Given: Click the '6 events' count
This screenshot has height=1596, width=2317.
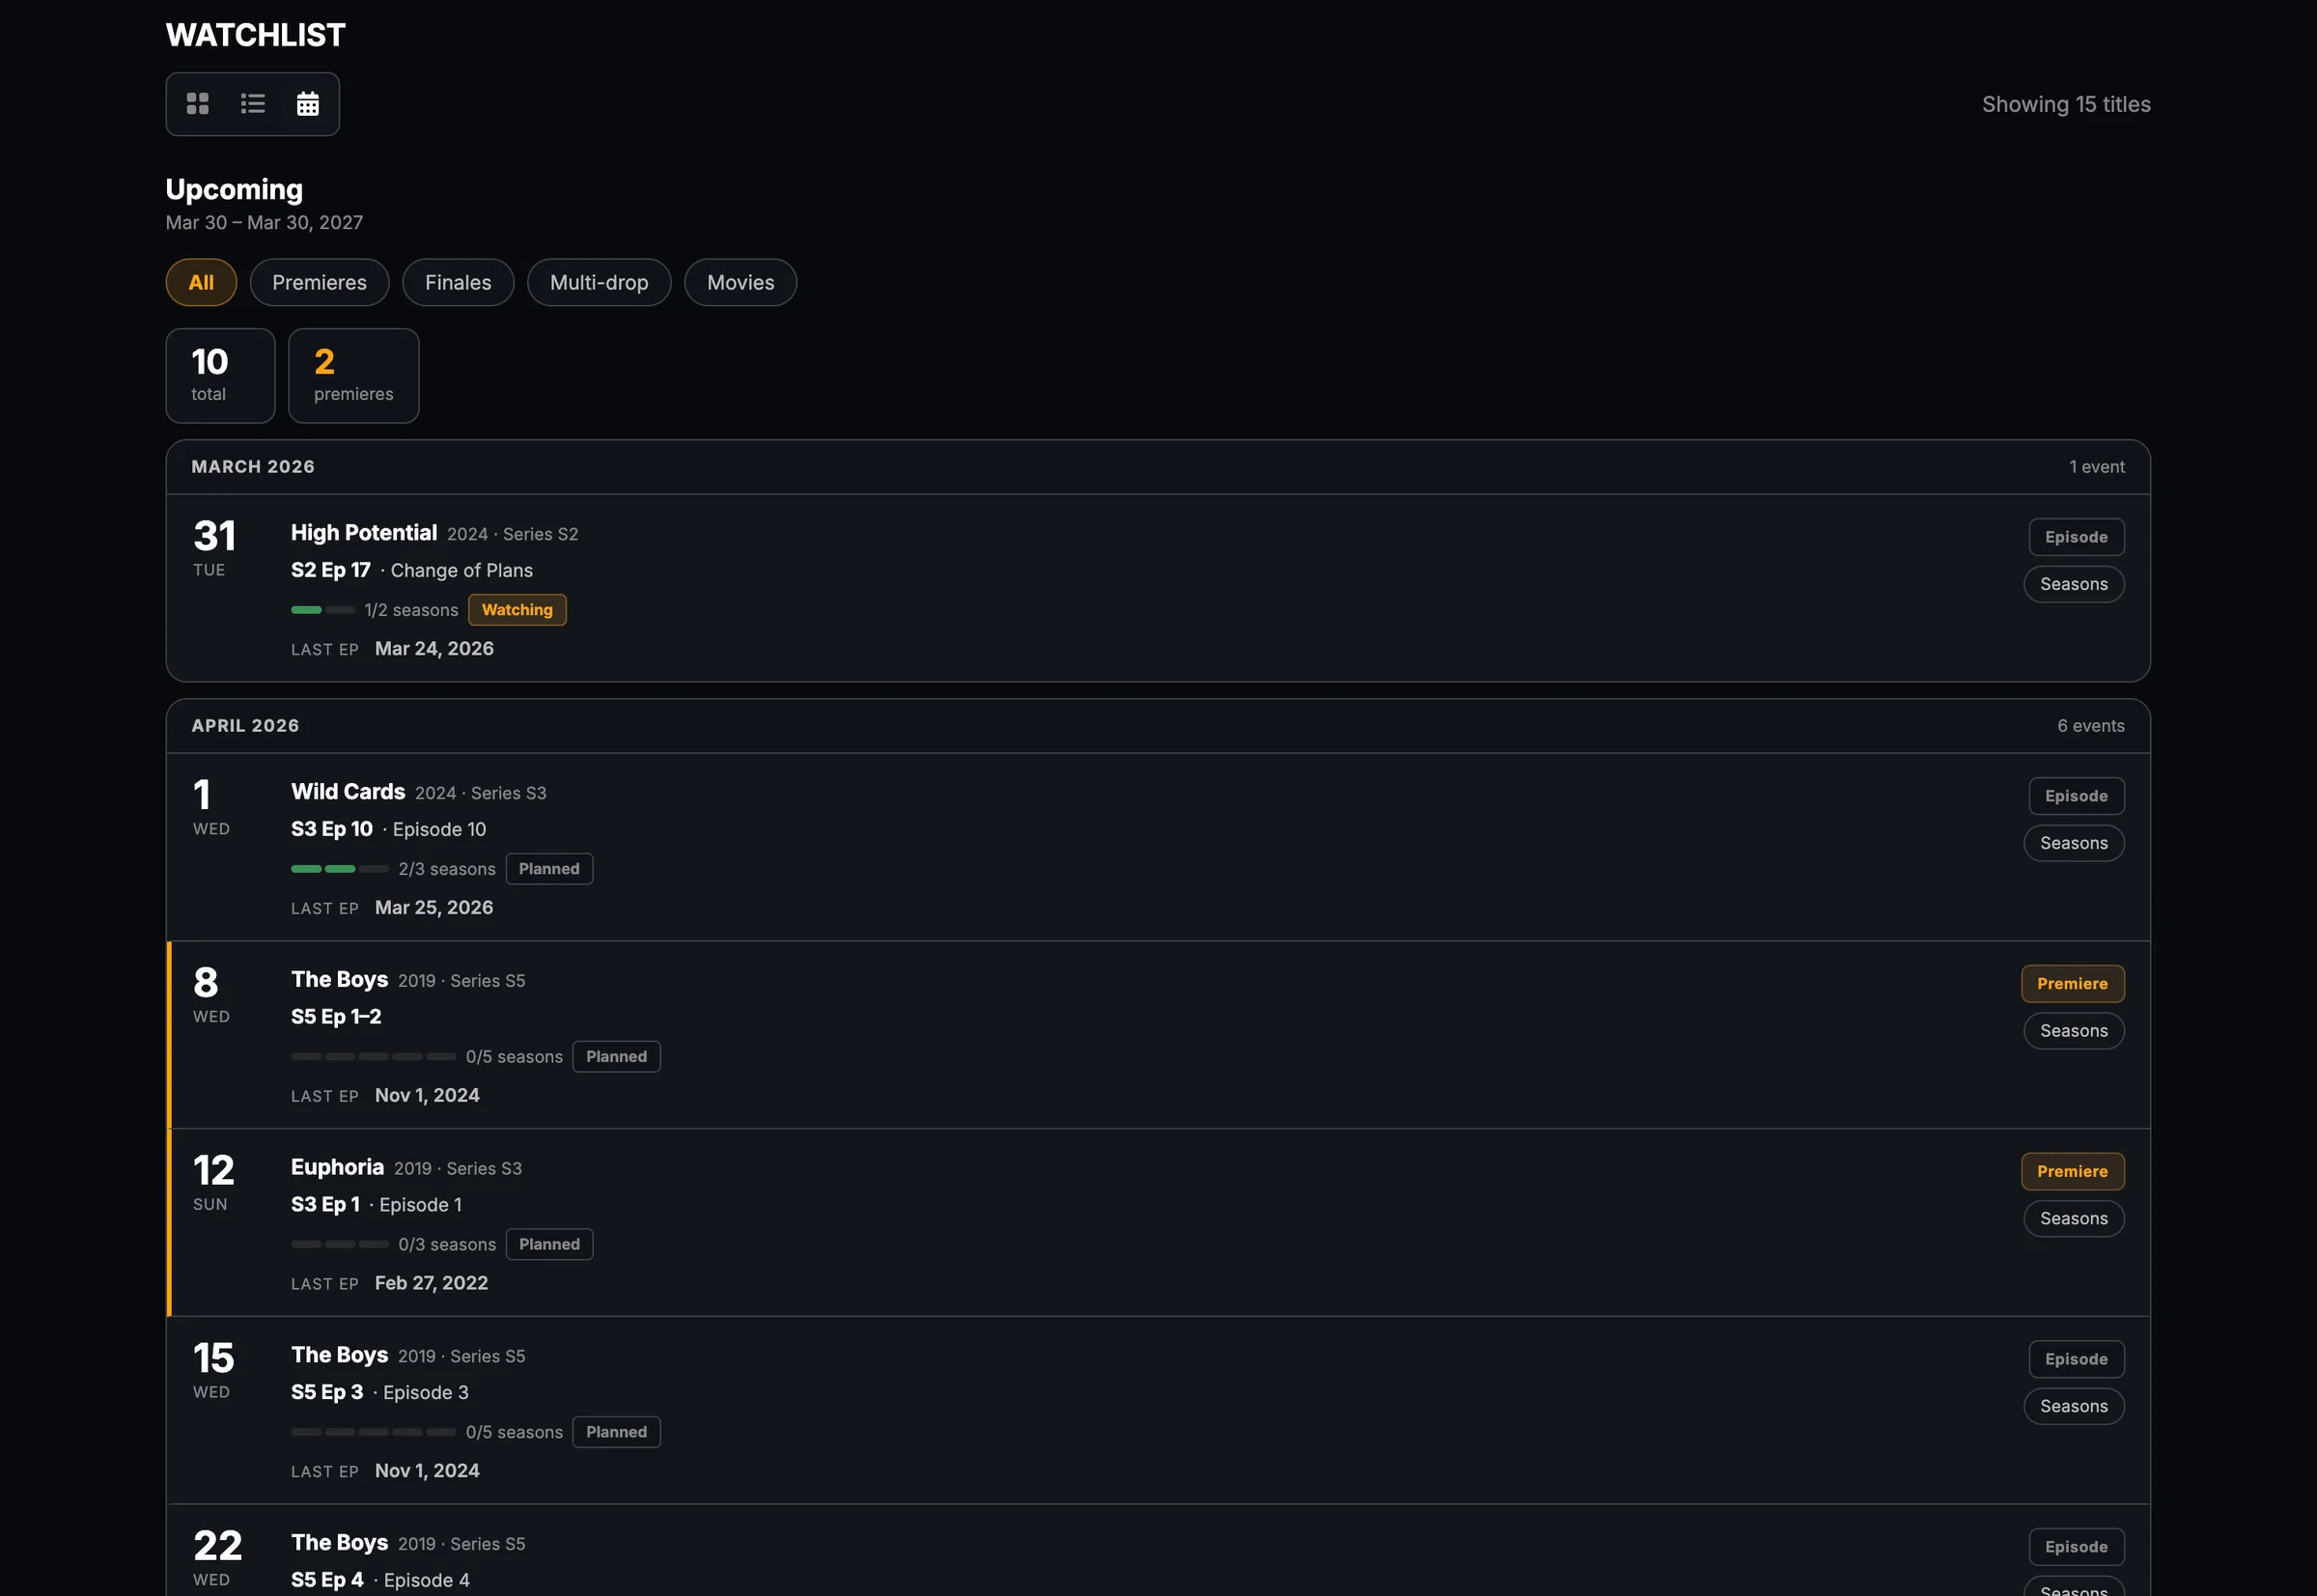Looking at the screenshot, I should click(x=2091, y=726).
